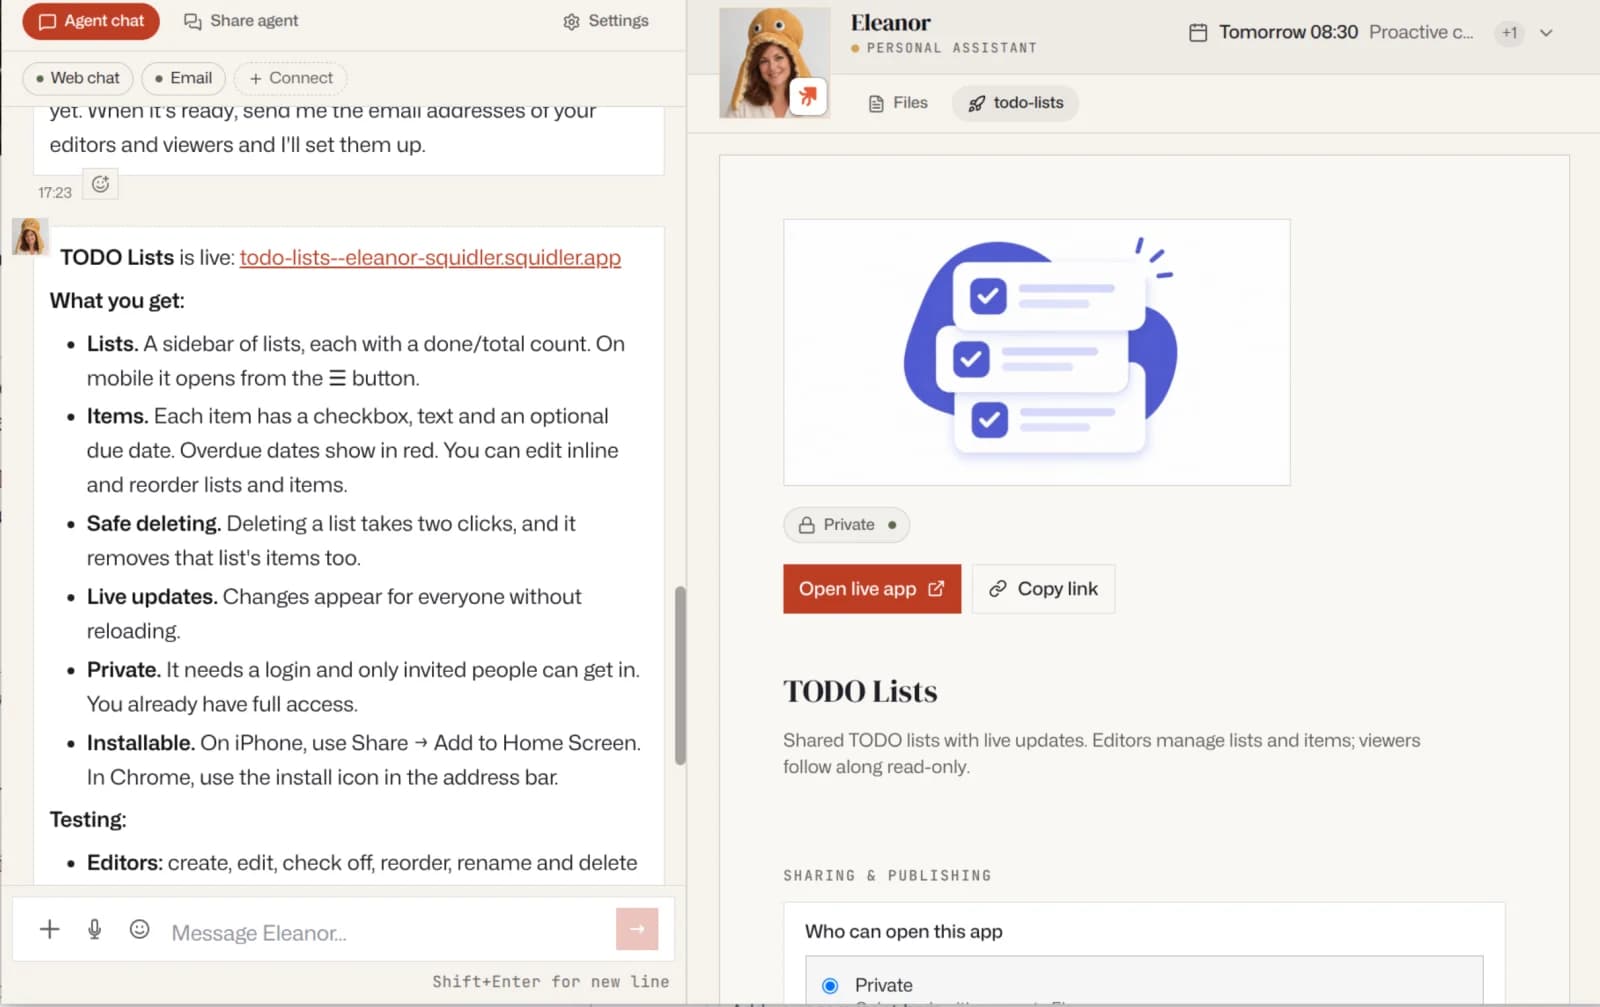Image resolution: width=1600 pixels, height=1007 pixels.
Task: Click the Message Eleanor input field
Action: pos(387,932)
